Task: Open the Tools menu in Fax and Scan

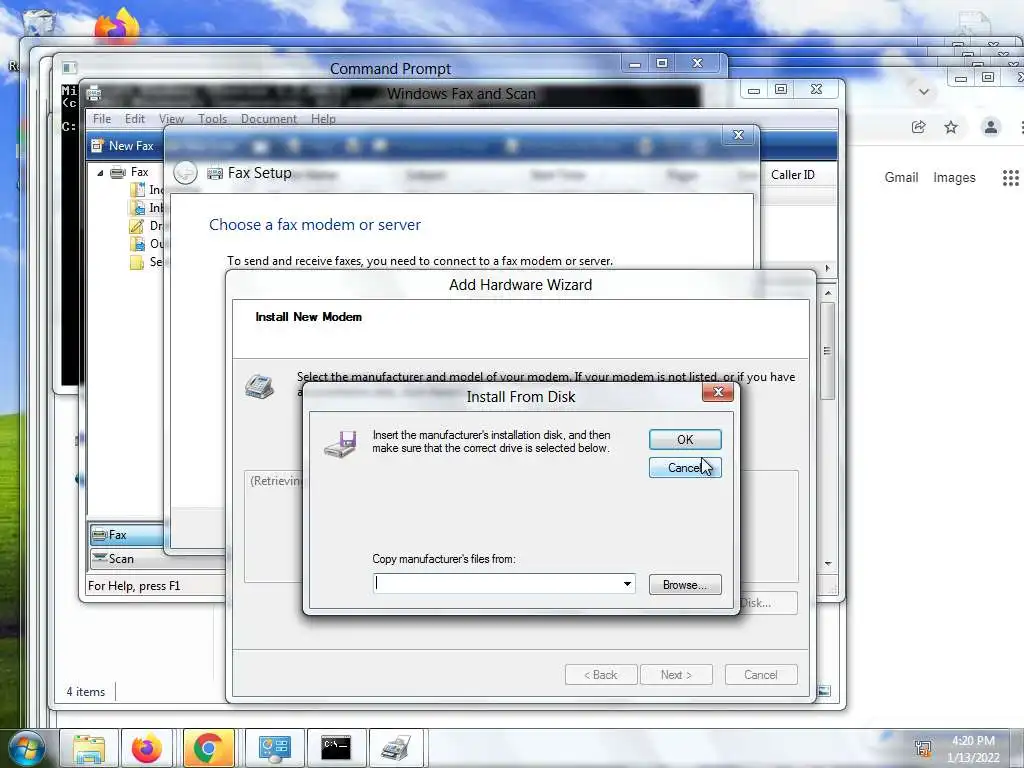Action: [x=212, y=119]
